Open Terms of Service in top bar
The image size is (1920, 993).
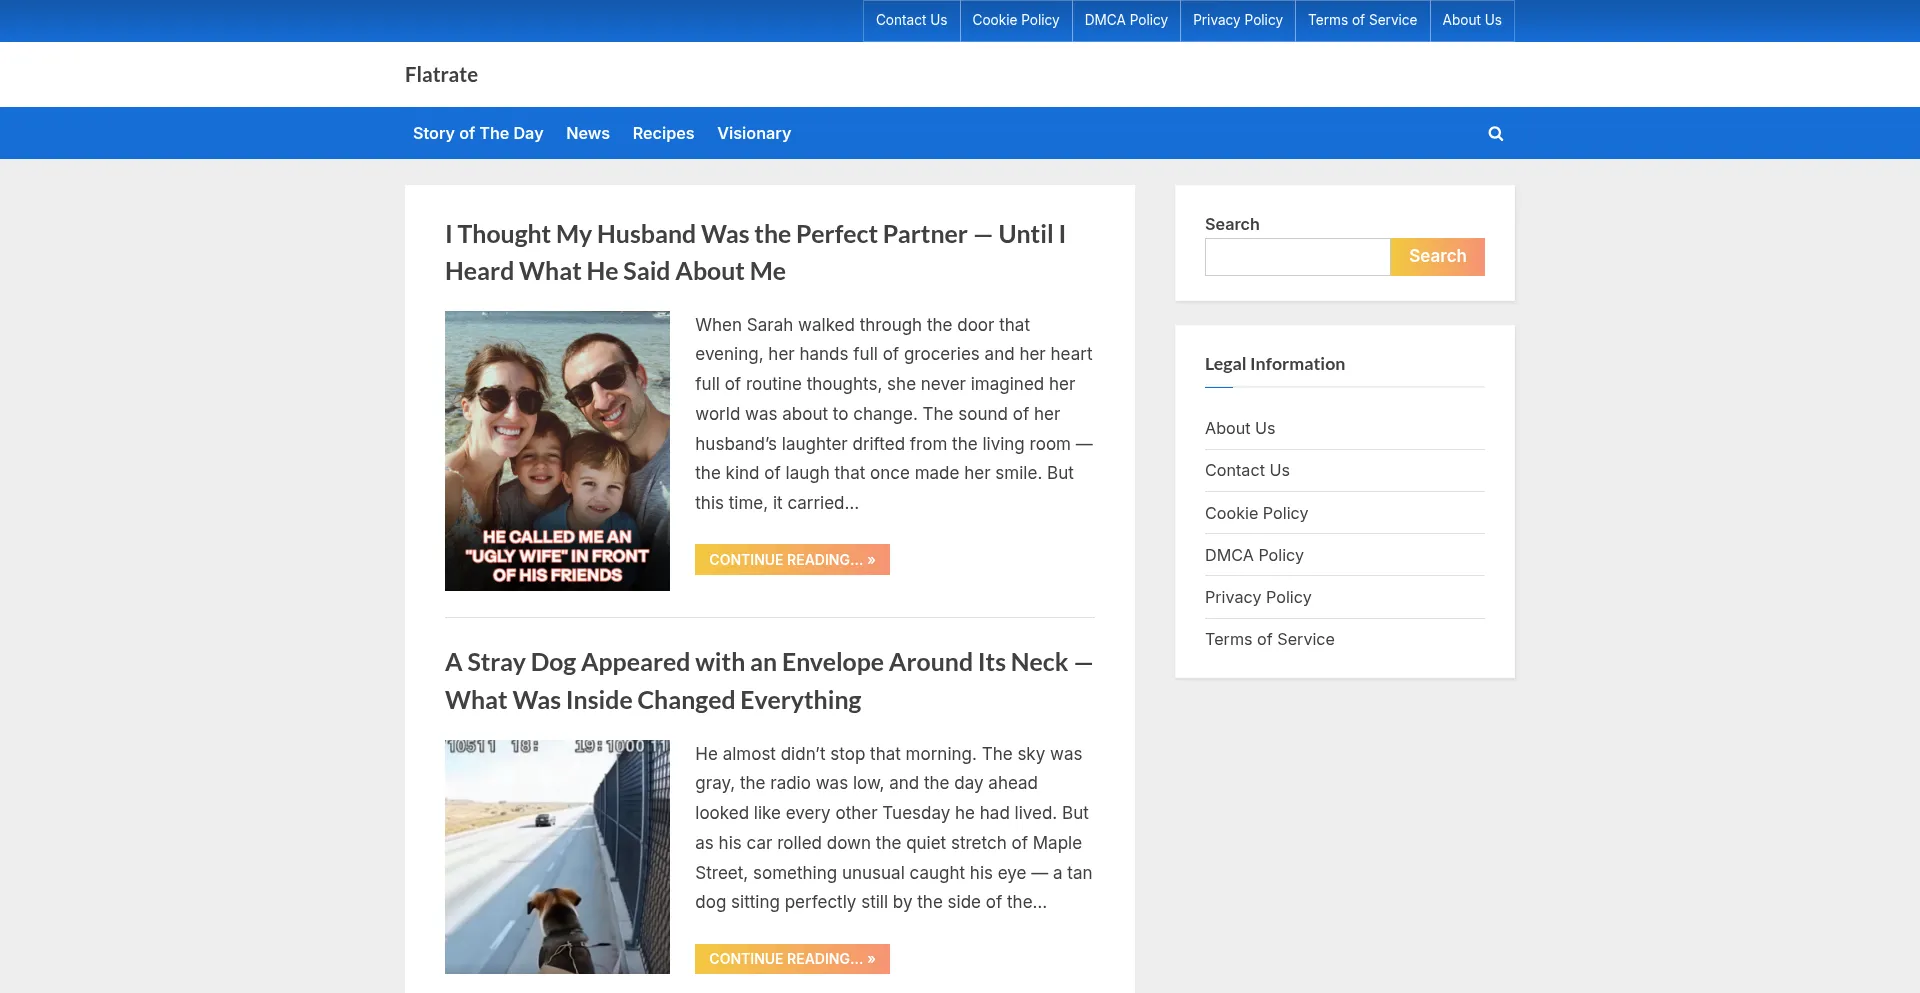1362,20
